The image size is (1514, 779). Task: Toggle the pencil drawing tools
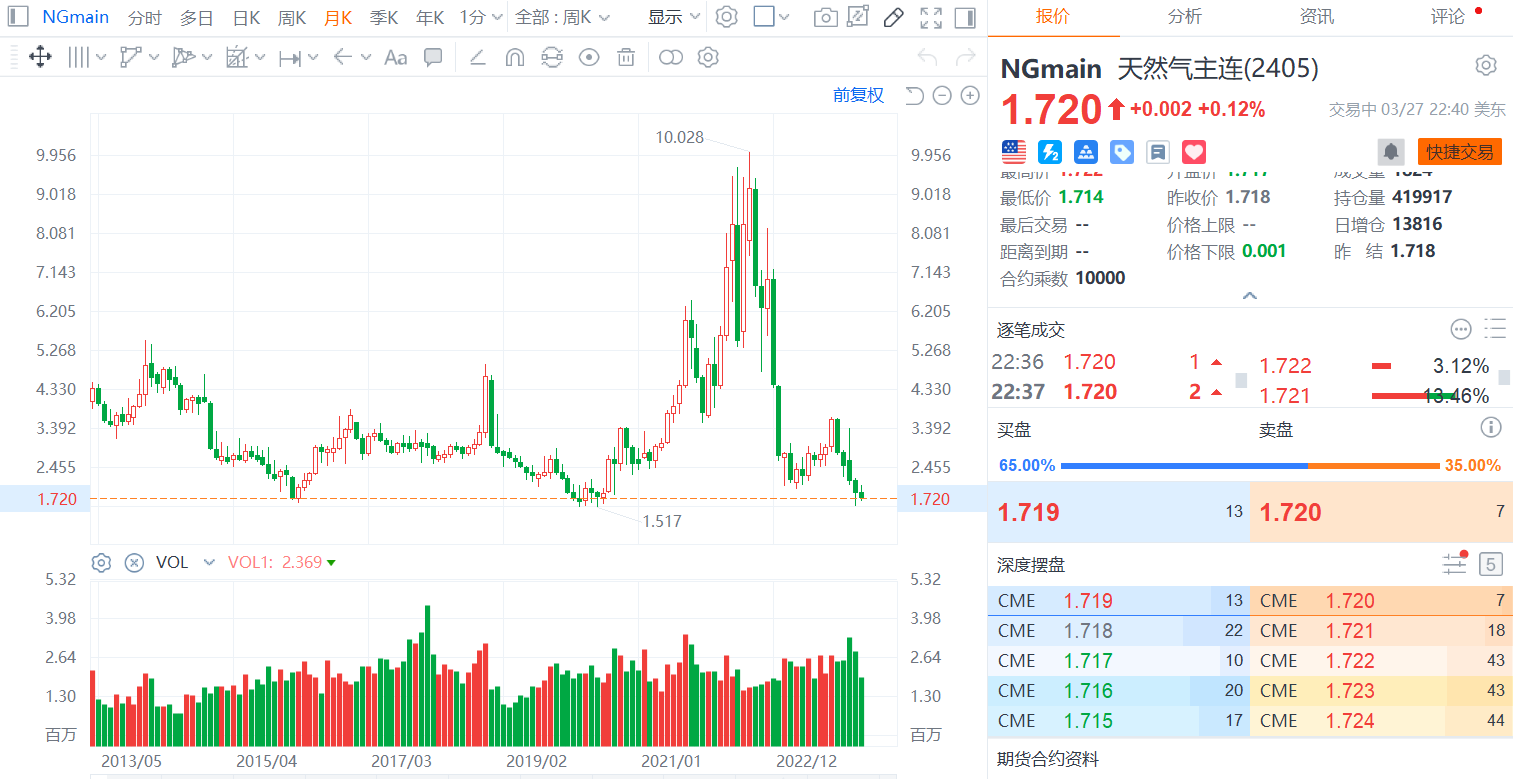pos(894,17)
